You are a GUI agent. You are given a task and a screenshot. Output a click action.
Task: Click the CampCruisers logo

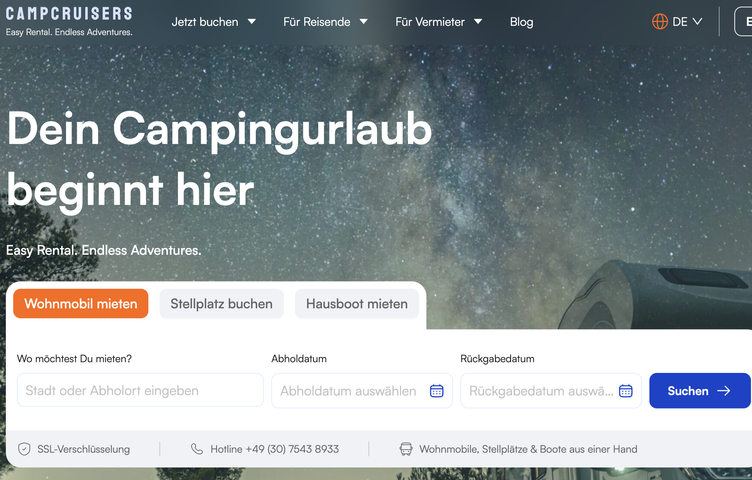pos(69,21)
